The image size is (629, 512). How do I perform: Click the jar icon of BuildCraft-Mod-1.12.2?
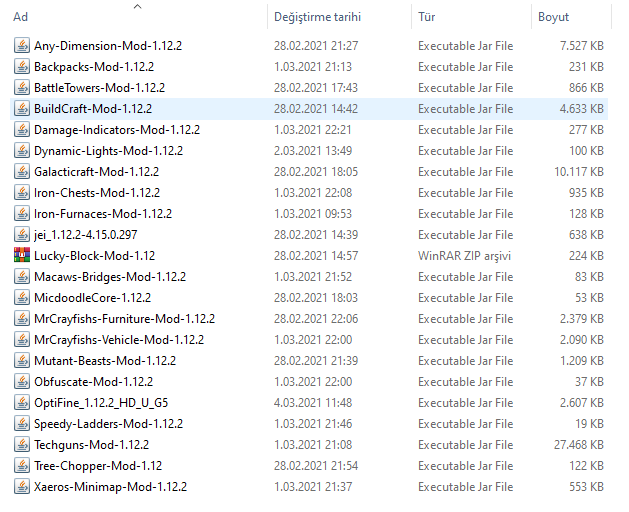(x=22, y=108)
